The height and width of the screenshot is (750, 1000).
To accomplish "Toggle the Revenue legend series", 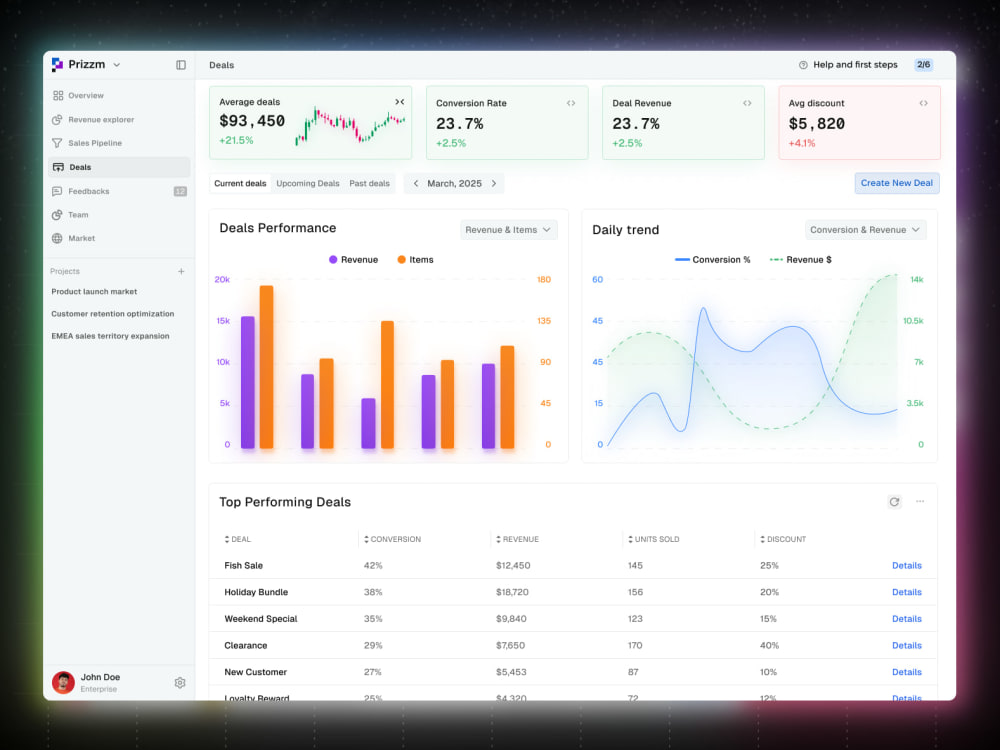I will [x=353, y=260].
